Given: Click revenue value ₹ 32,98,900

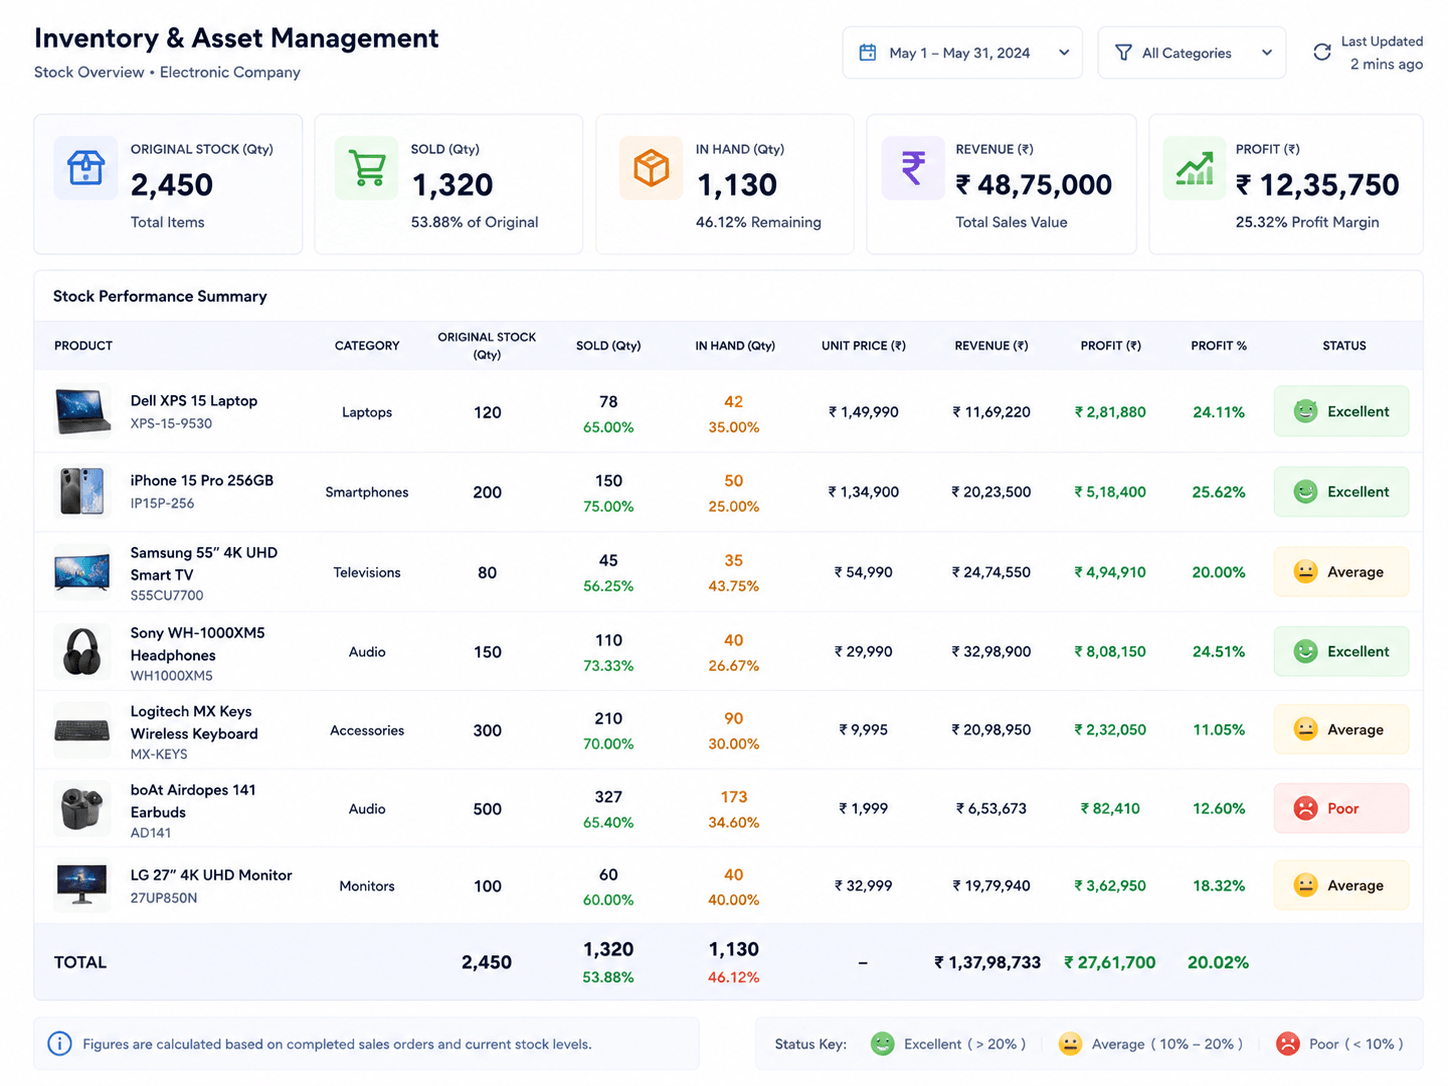Looking at the screenshot, I should click(x=991, y=651).
